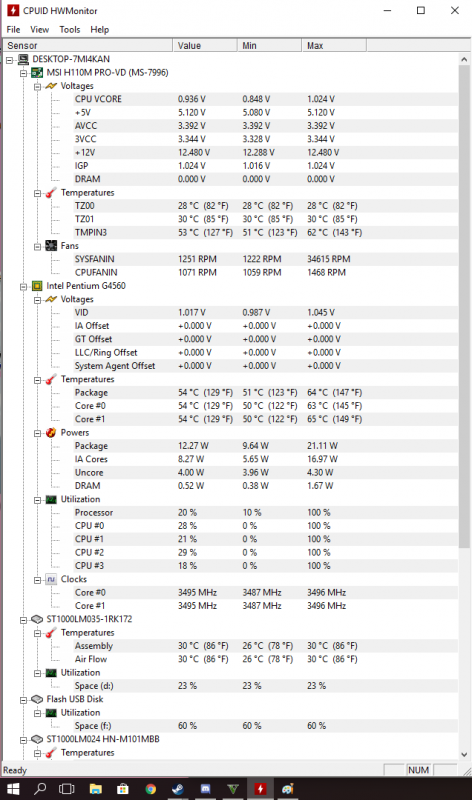Click the Value column header

205,45
